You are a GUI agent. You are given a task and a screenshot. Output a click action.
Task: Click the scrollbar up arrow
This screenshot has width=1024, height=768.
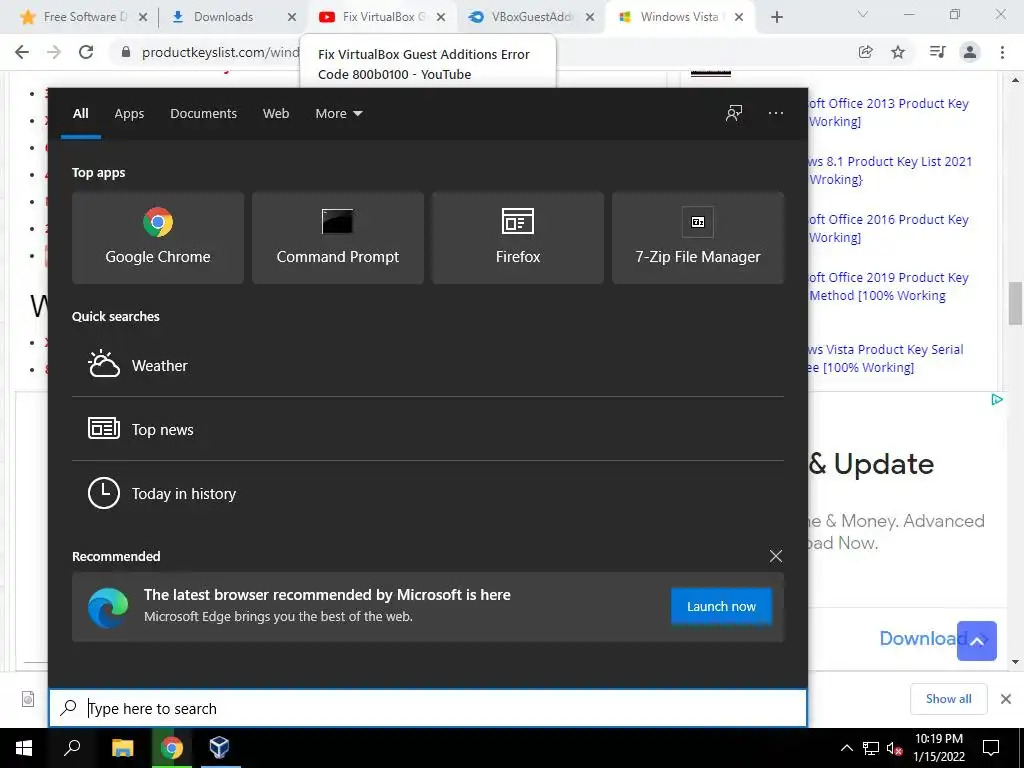point(1015,80)
